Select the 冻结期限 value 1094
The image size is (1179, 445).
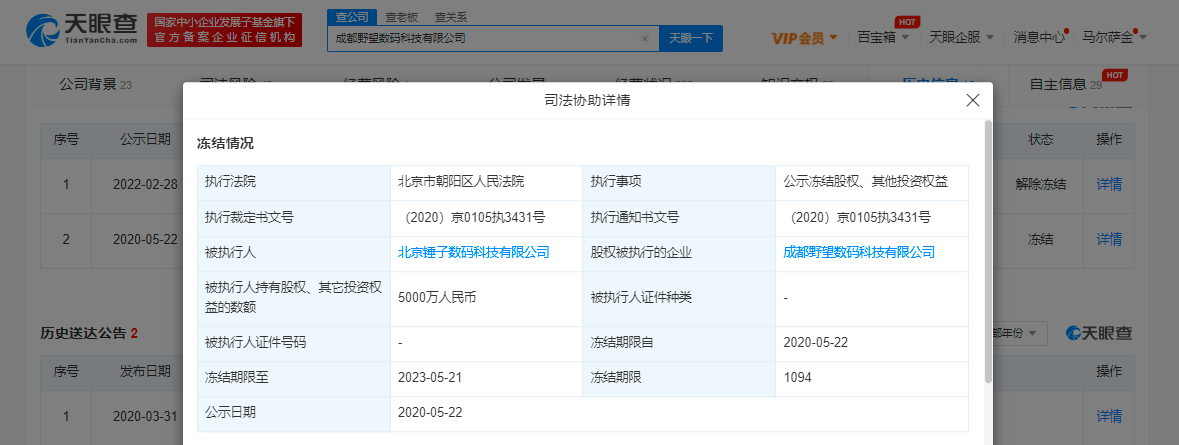(x=797, y=378)
